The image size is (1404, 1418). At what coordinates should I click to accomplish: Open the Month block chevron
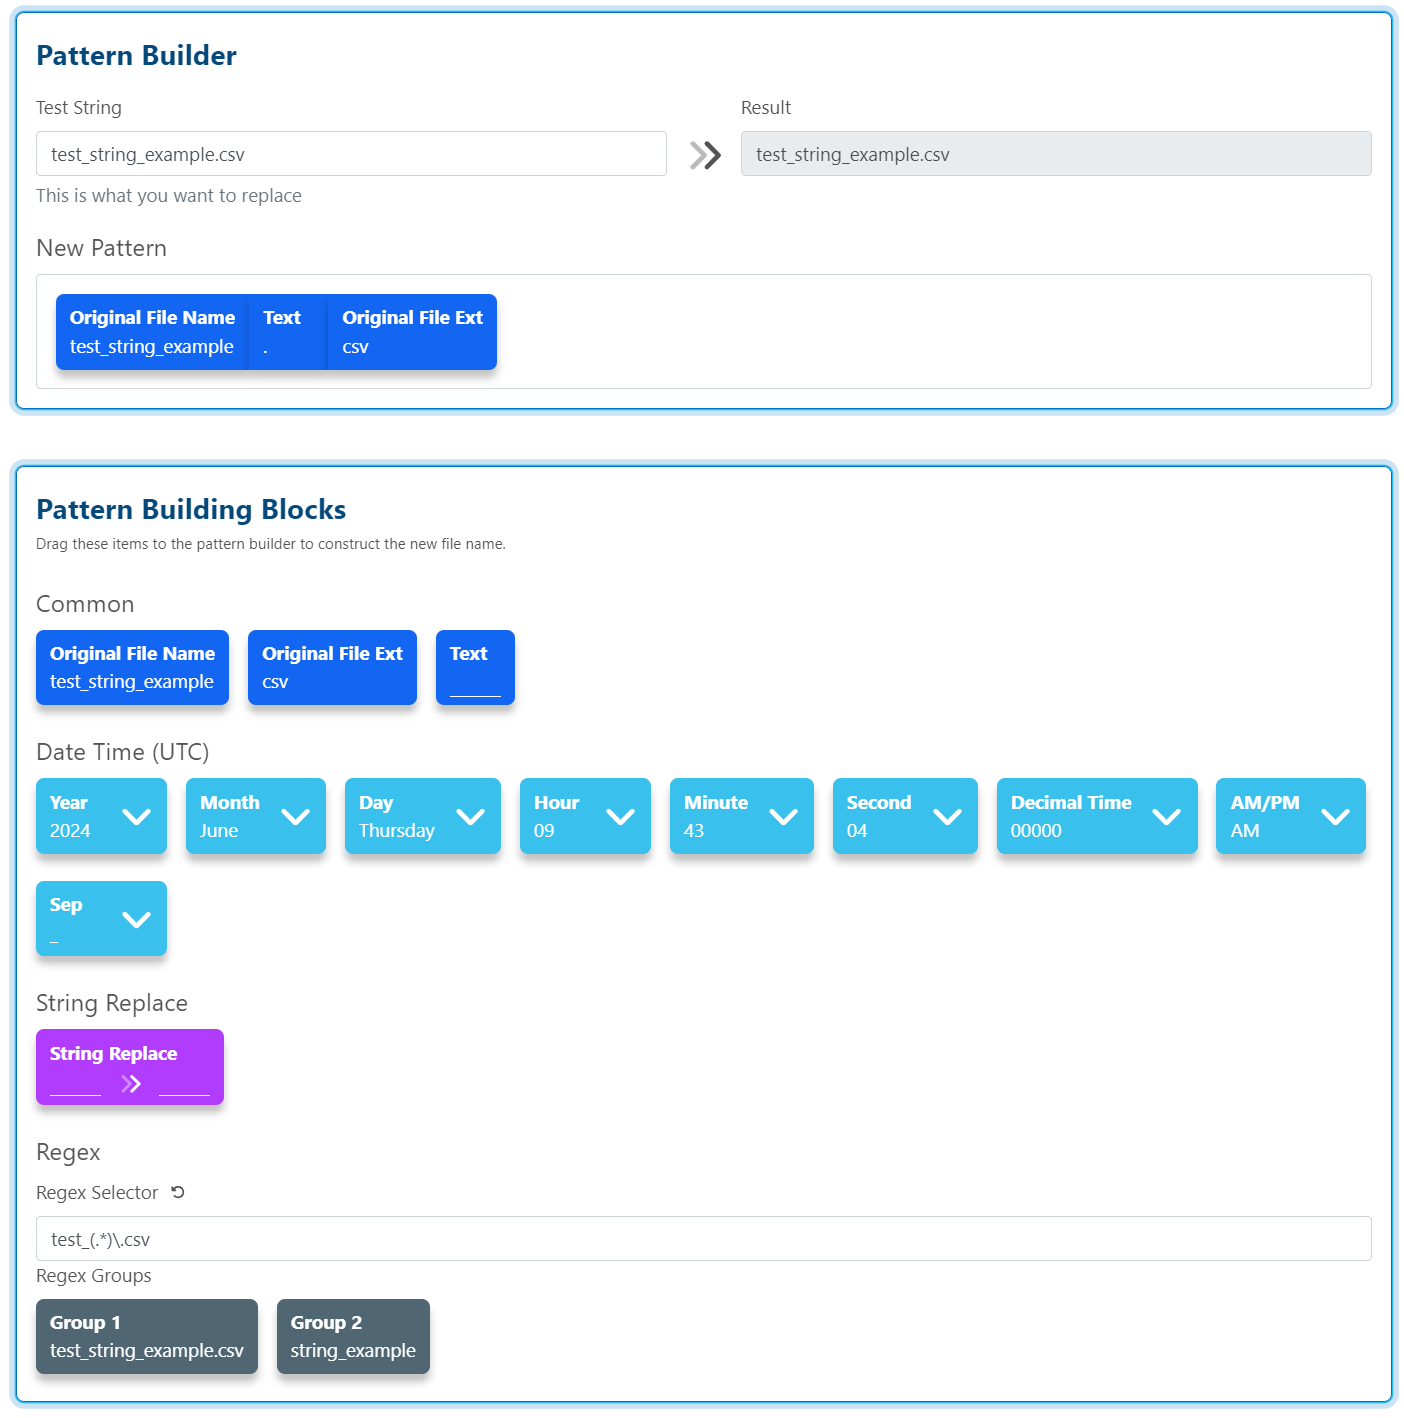click(295, 817)
